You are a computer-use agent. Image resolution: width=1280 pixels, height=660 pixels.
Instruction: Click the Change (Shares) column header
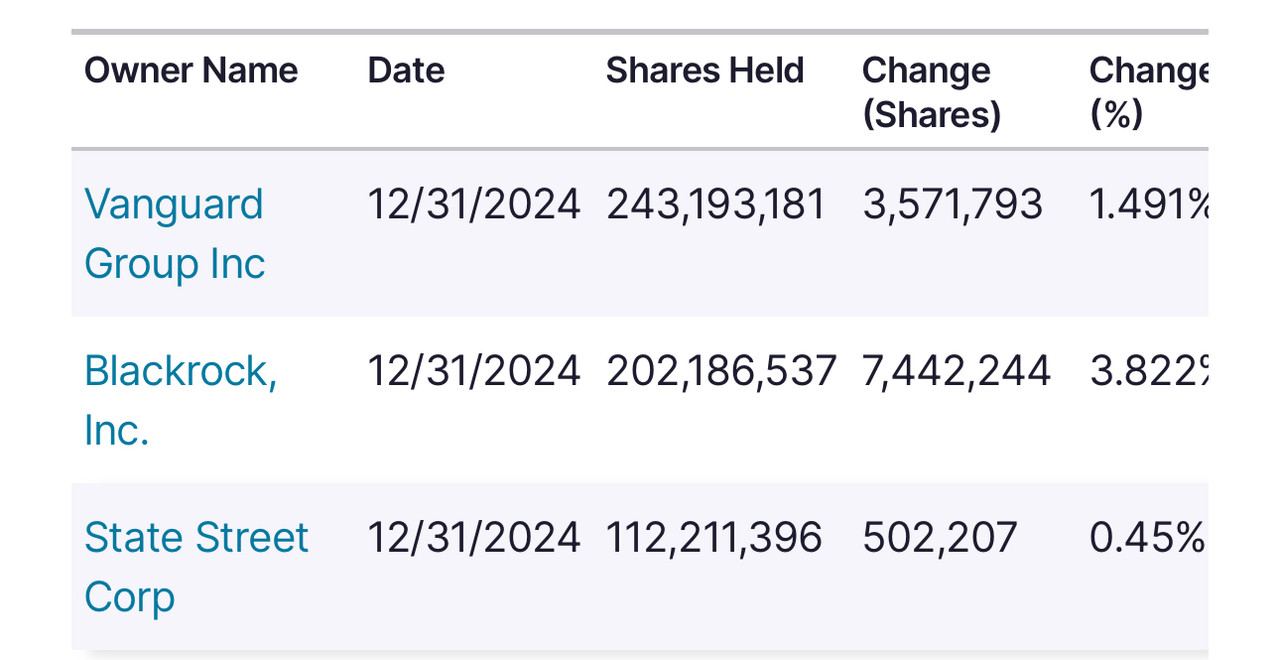pos(931,93)
